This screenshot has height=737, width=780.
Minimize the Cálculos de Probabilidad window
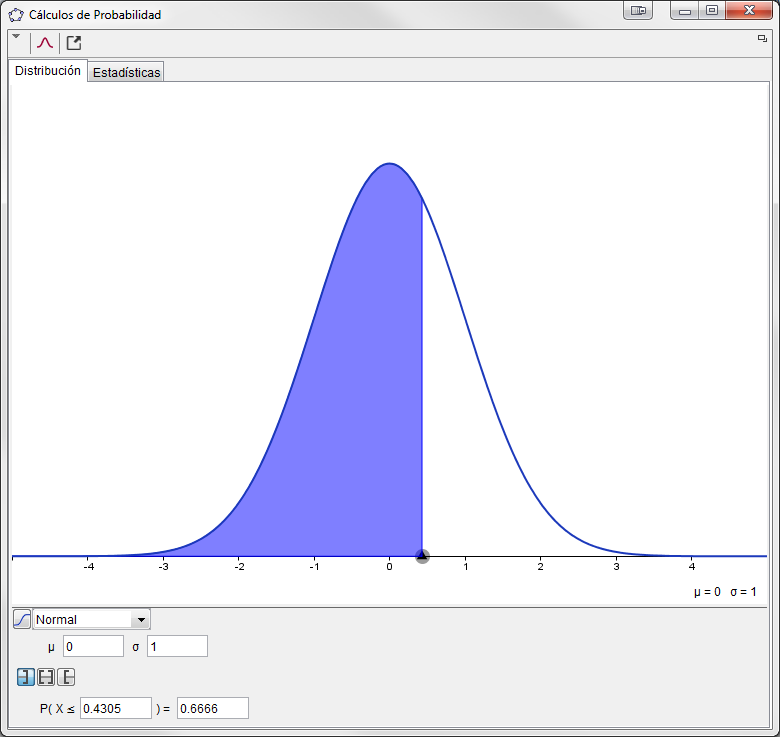point(685,11)
